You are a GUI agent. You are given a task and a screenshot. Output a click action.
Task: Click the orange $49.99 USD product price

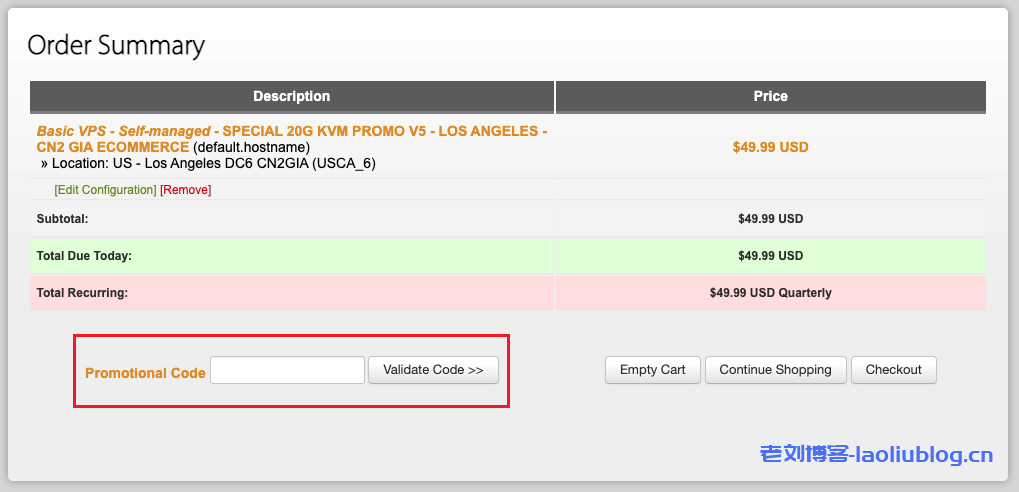770,147
